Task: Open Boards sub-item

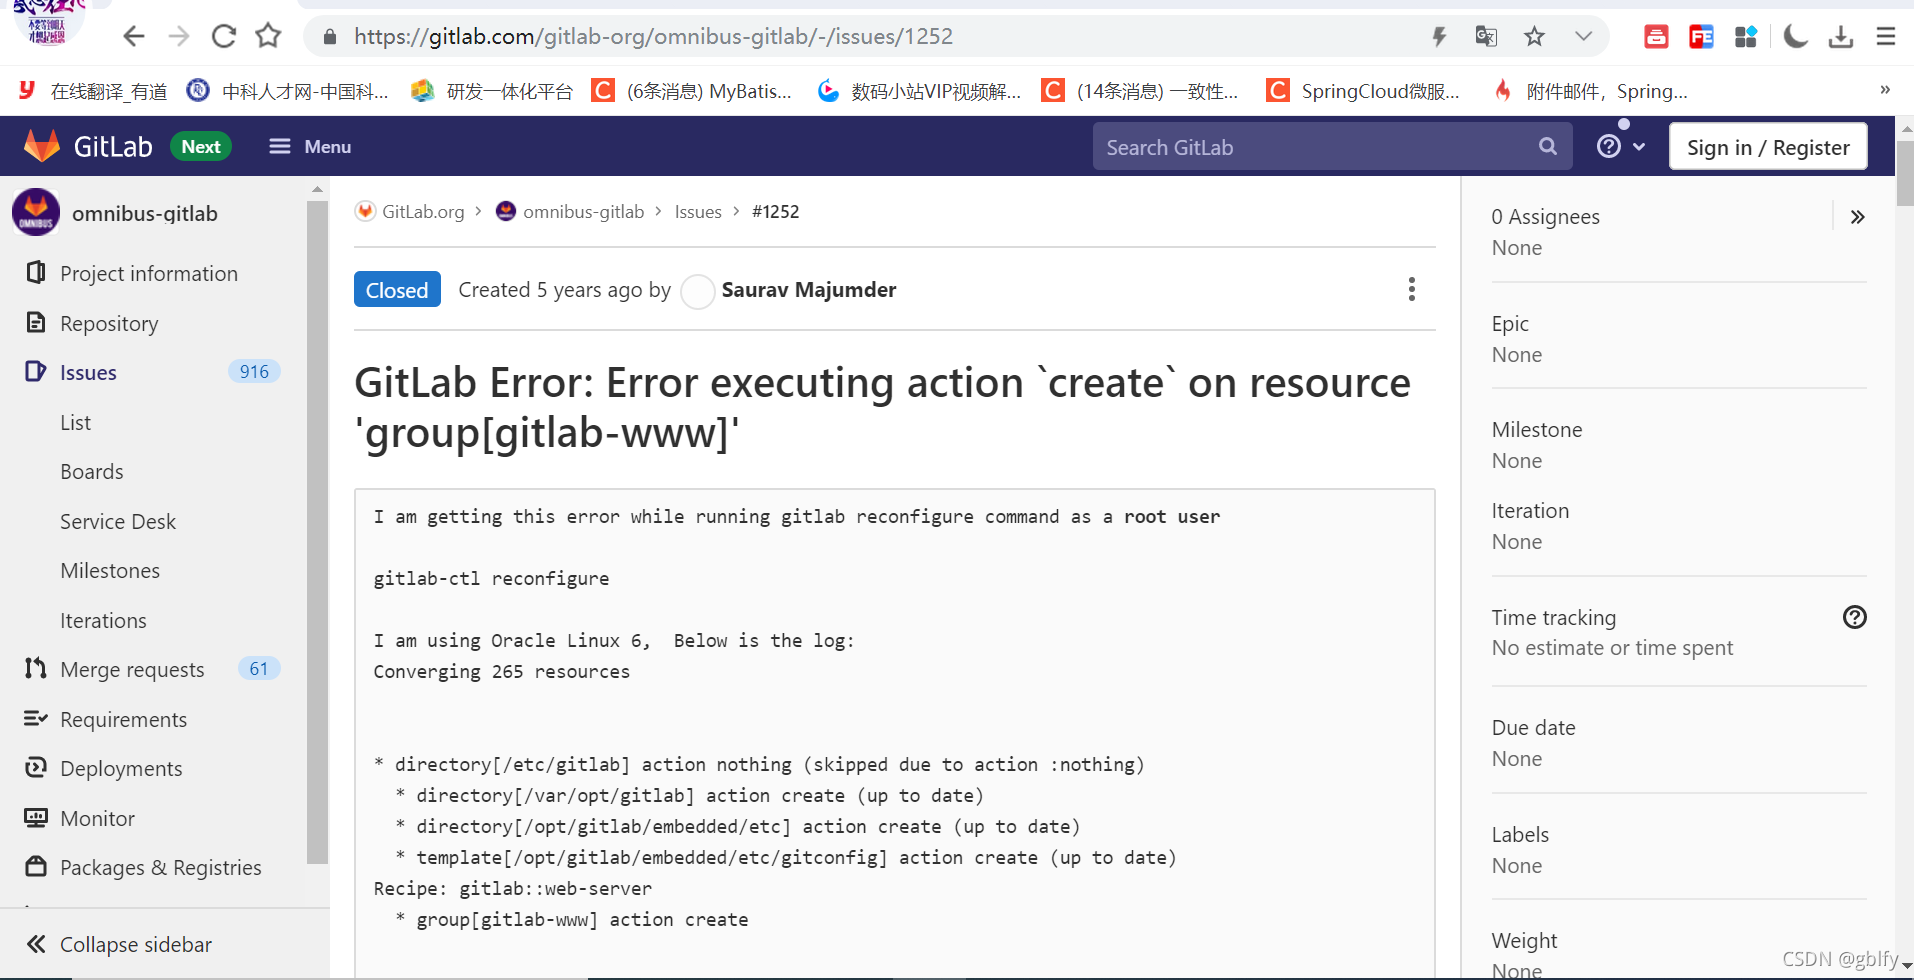Action: pyautogui.click(x=92, y=471)
